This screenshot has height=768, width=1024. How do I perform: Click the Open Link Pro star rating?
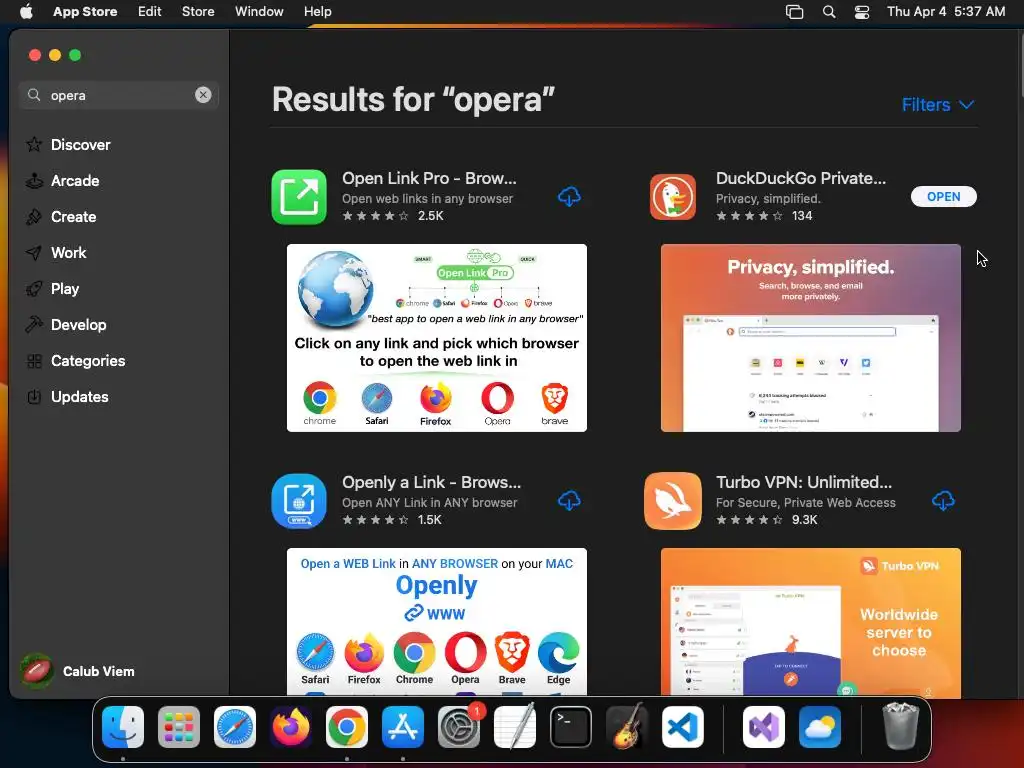coord(376,216)
